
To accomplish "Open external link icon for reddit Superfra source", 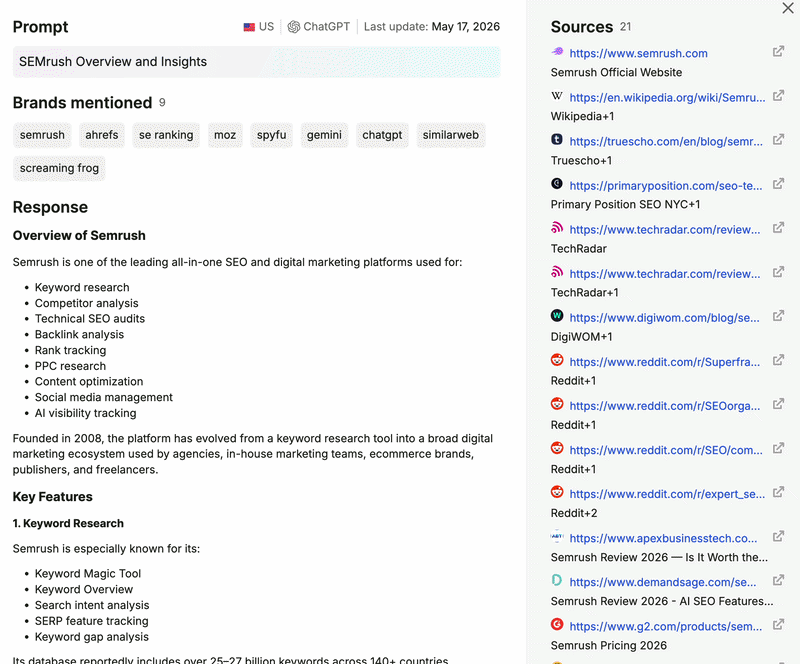I will point(778,360).
